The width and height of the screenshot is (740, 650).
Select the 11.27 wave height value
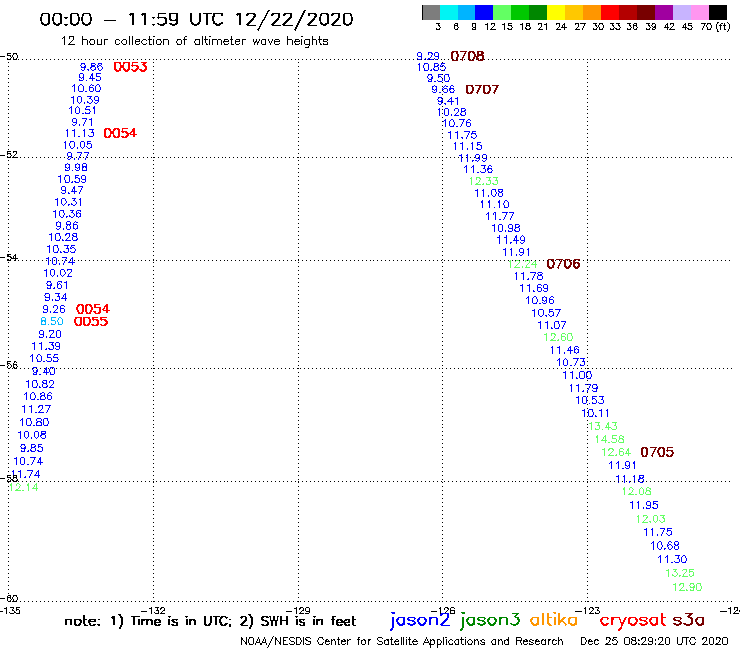click(36, 410)
